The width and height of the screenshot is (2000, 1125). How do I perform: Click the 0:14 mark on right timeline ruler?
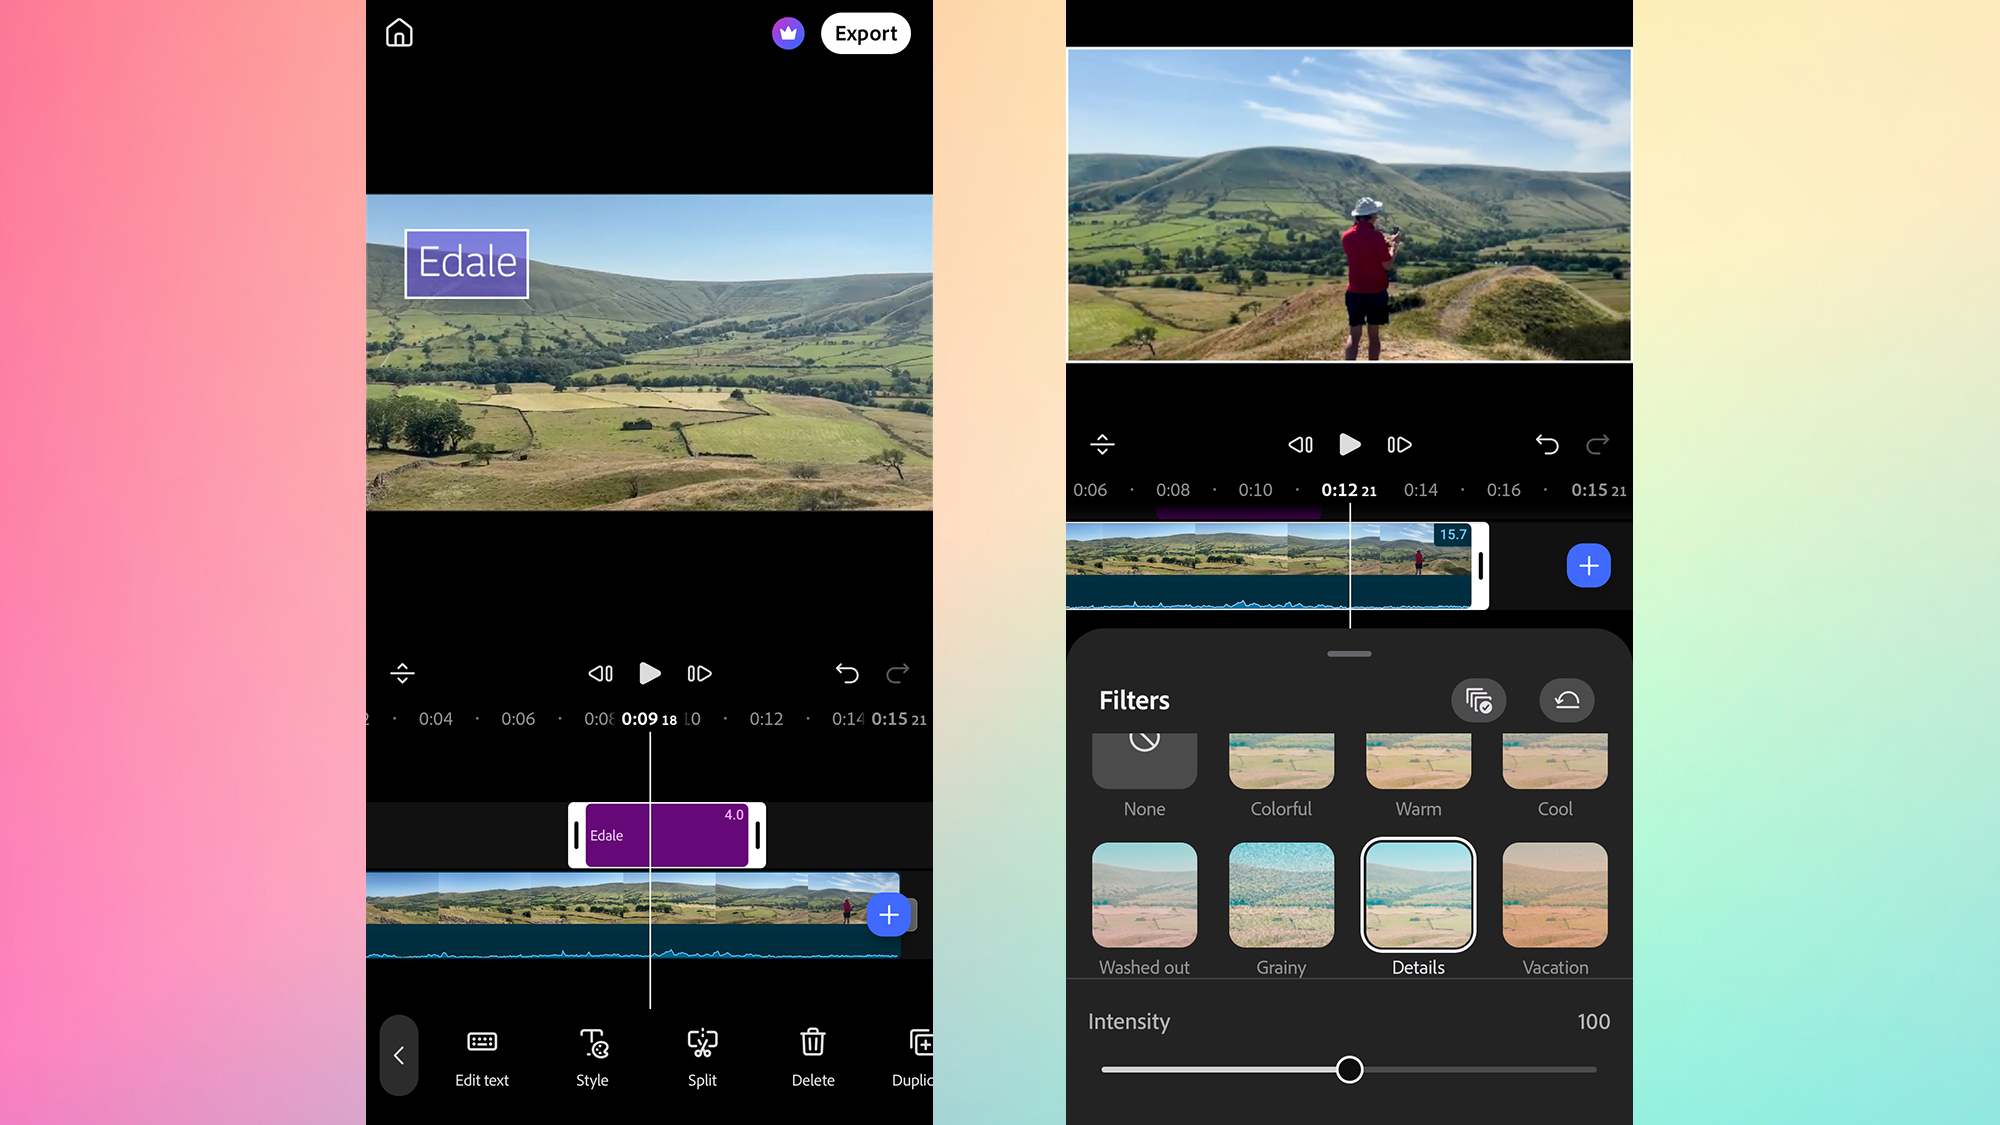click(x=1420, y=490)
